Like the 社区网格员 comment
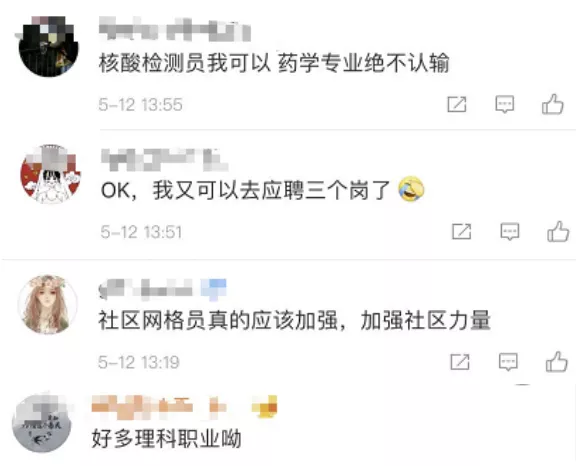This screenshot has width=576, height=466. pos(557,362)
